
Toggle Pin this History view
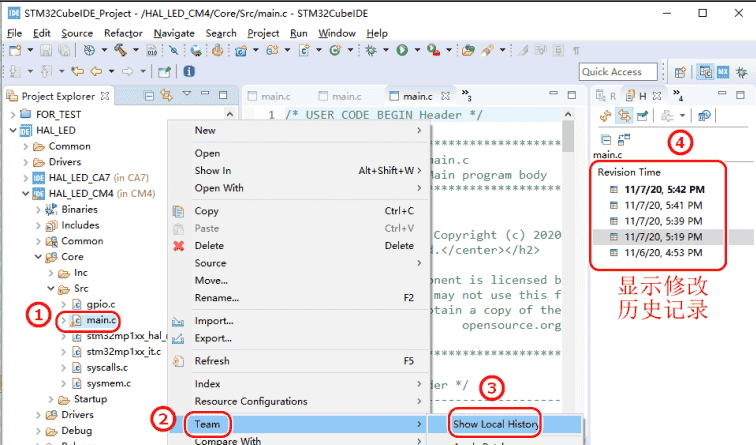(x=639, y=117)
